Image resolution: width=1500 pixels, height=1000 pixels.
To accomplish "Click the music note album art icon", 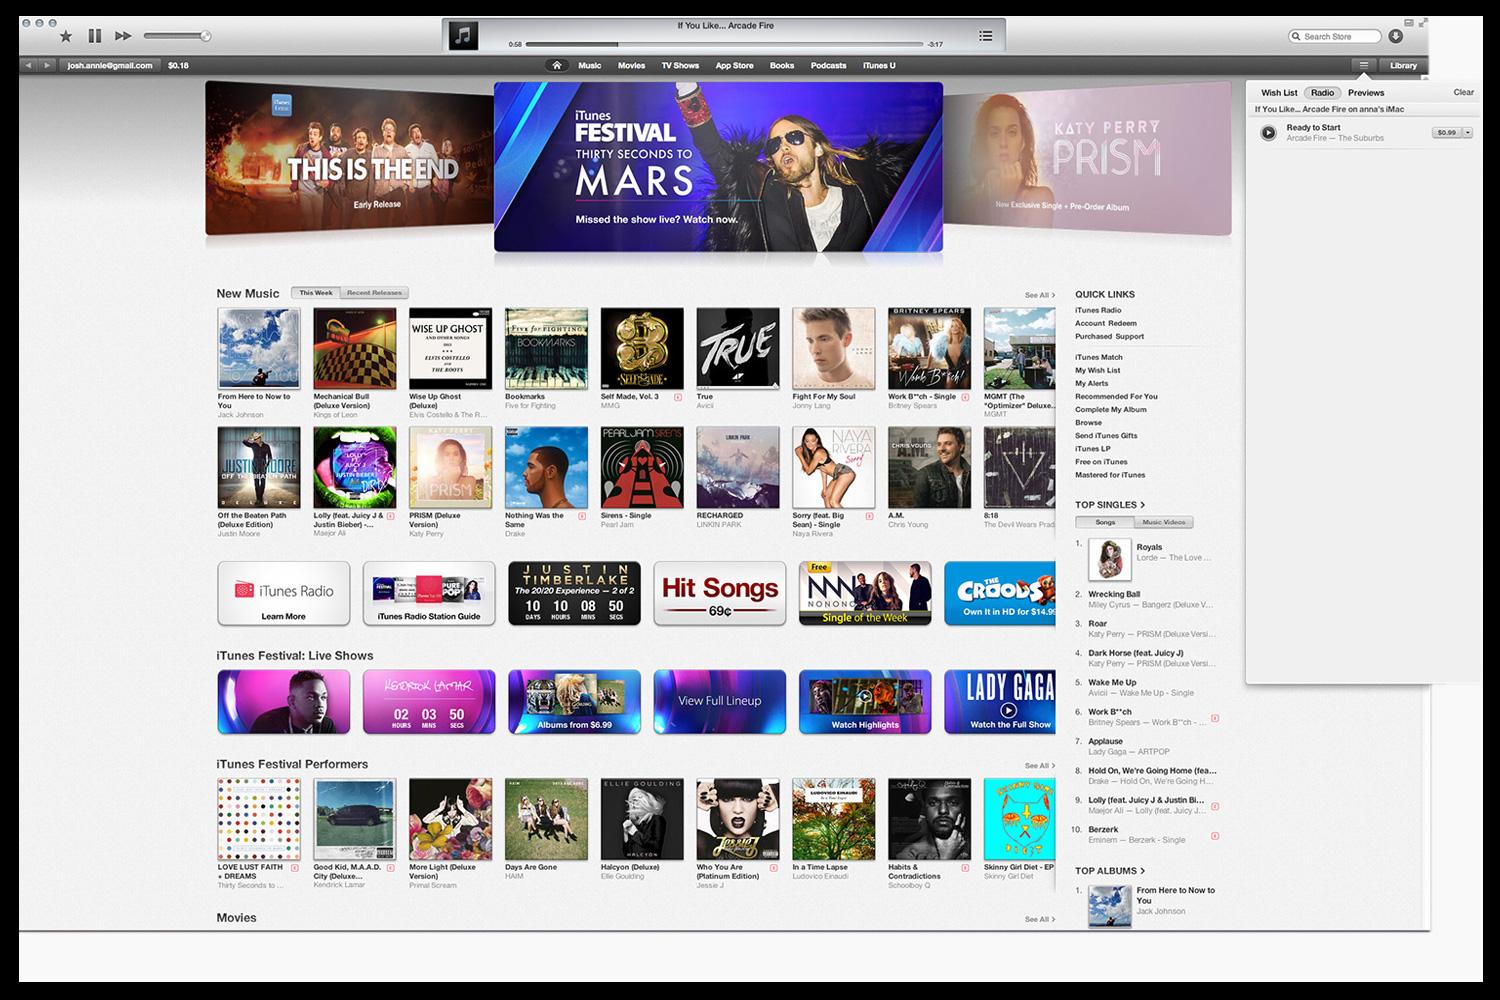I will [463, 37].
